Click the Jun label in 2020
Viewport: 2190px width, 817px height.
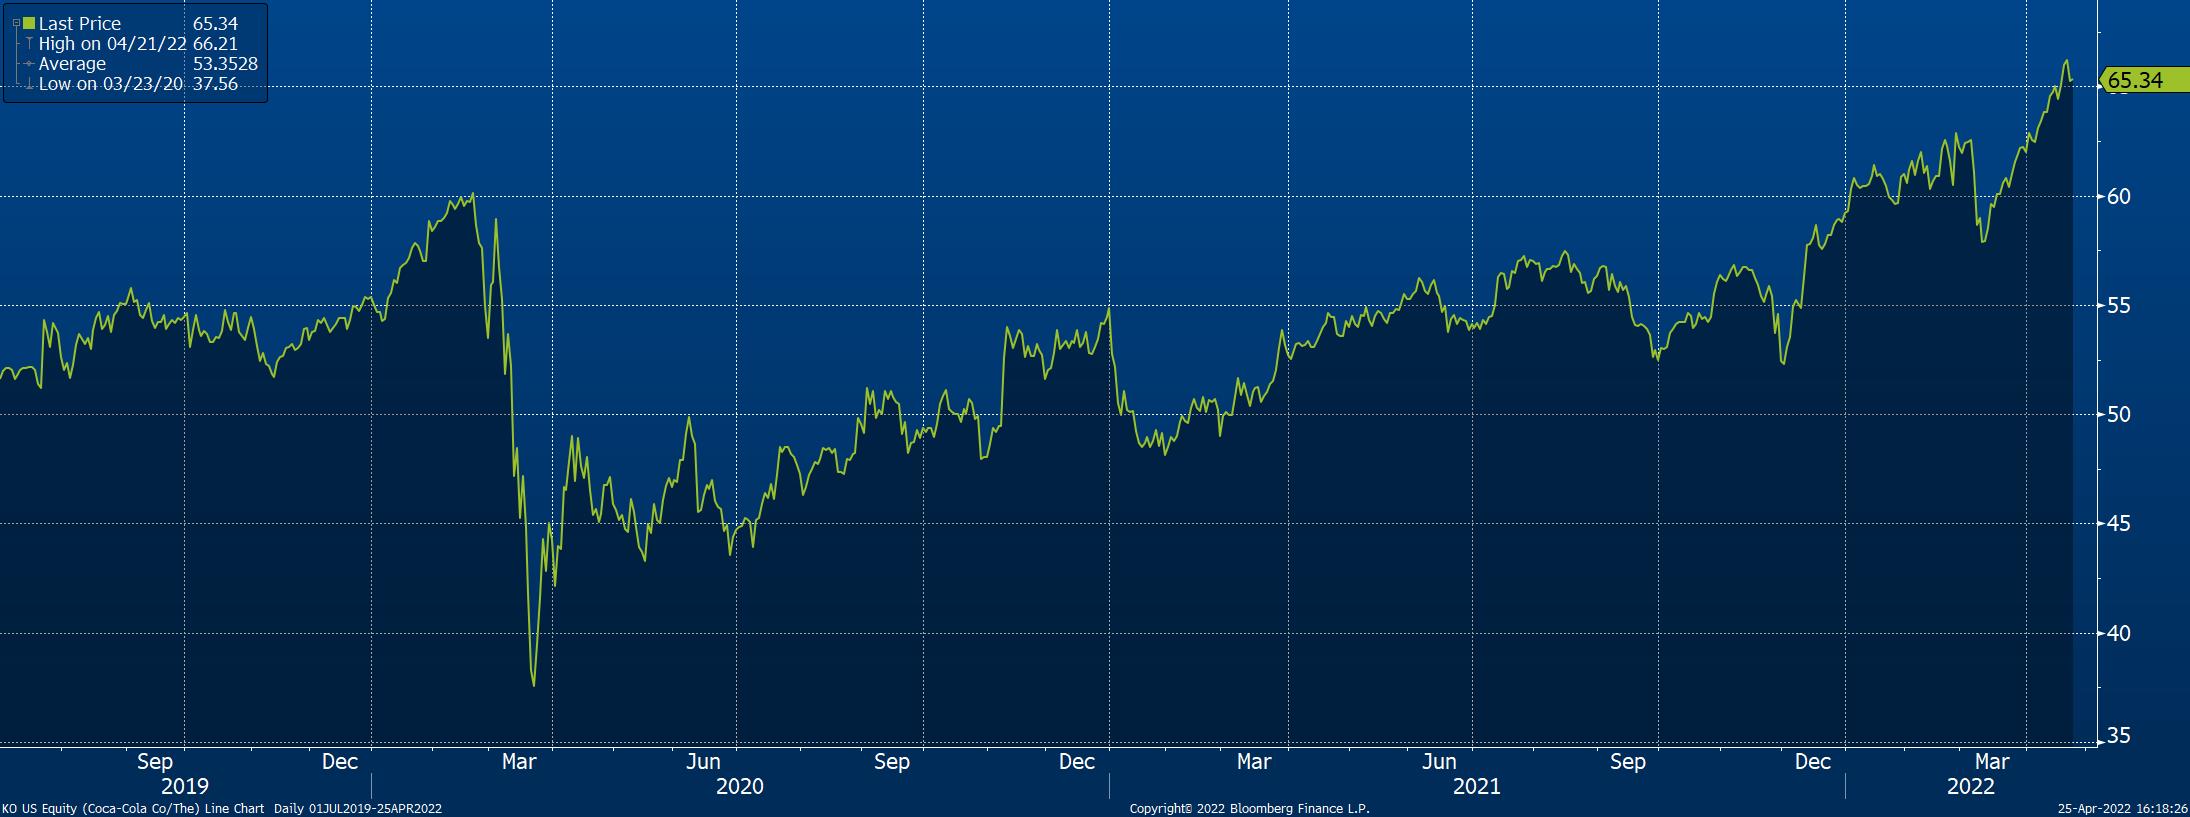pyautogui.click(x=704, y=762)
